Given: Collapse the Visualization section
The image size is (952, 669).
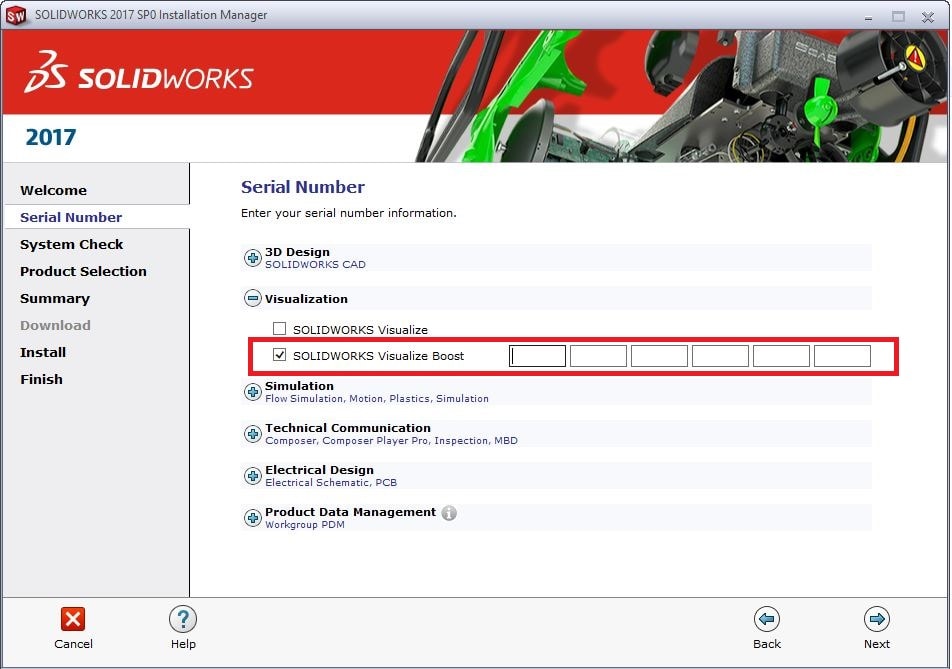Looking at the screenshot, I should point(253,298).
